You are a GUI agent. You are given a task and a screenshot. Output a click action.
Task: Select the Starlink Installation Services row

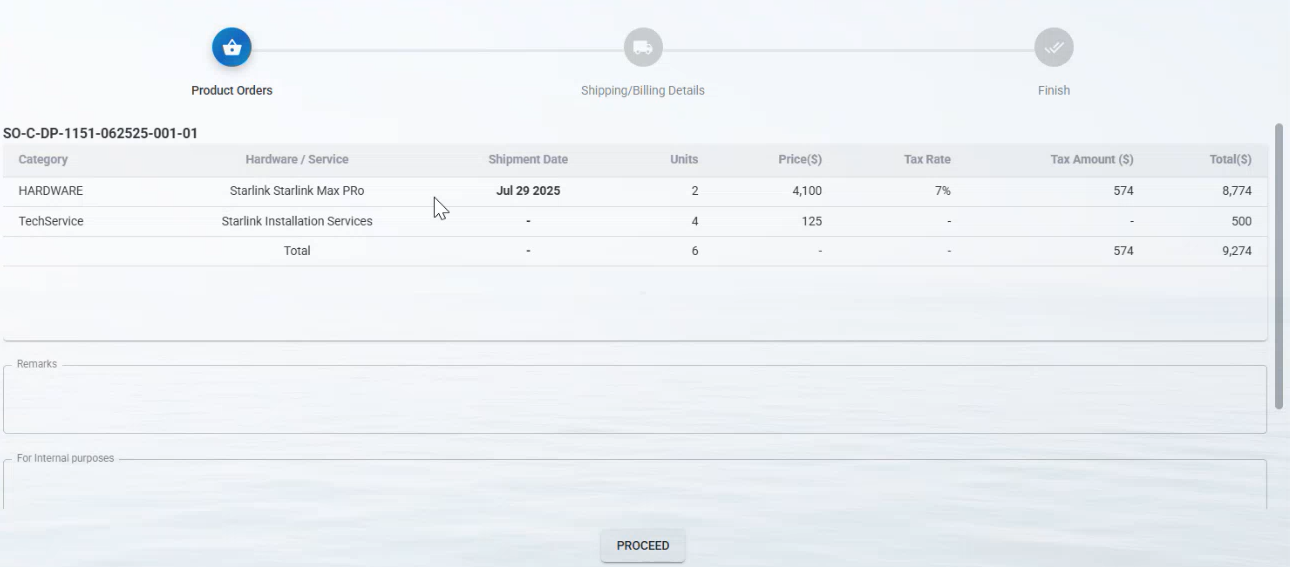click(x=297, y=221)
